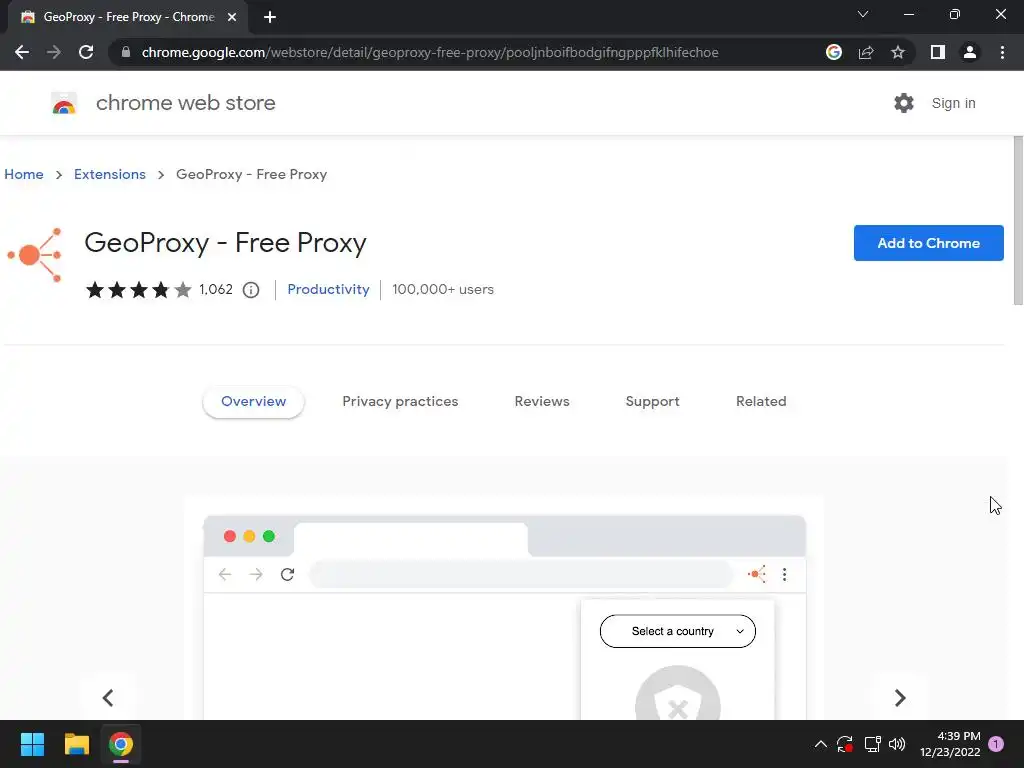
Task: Open Web Store settings gear
Action: click(x=904, y=103)
